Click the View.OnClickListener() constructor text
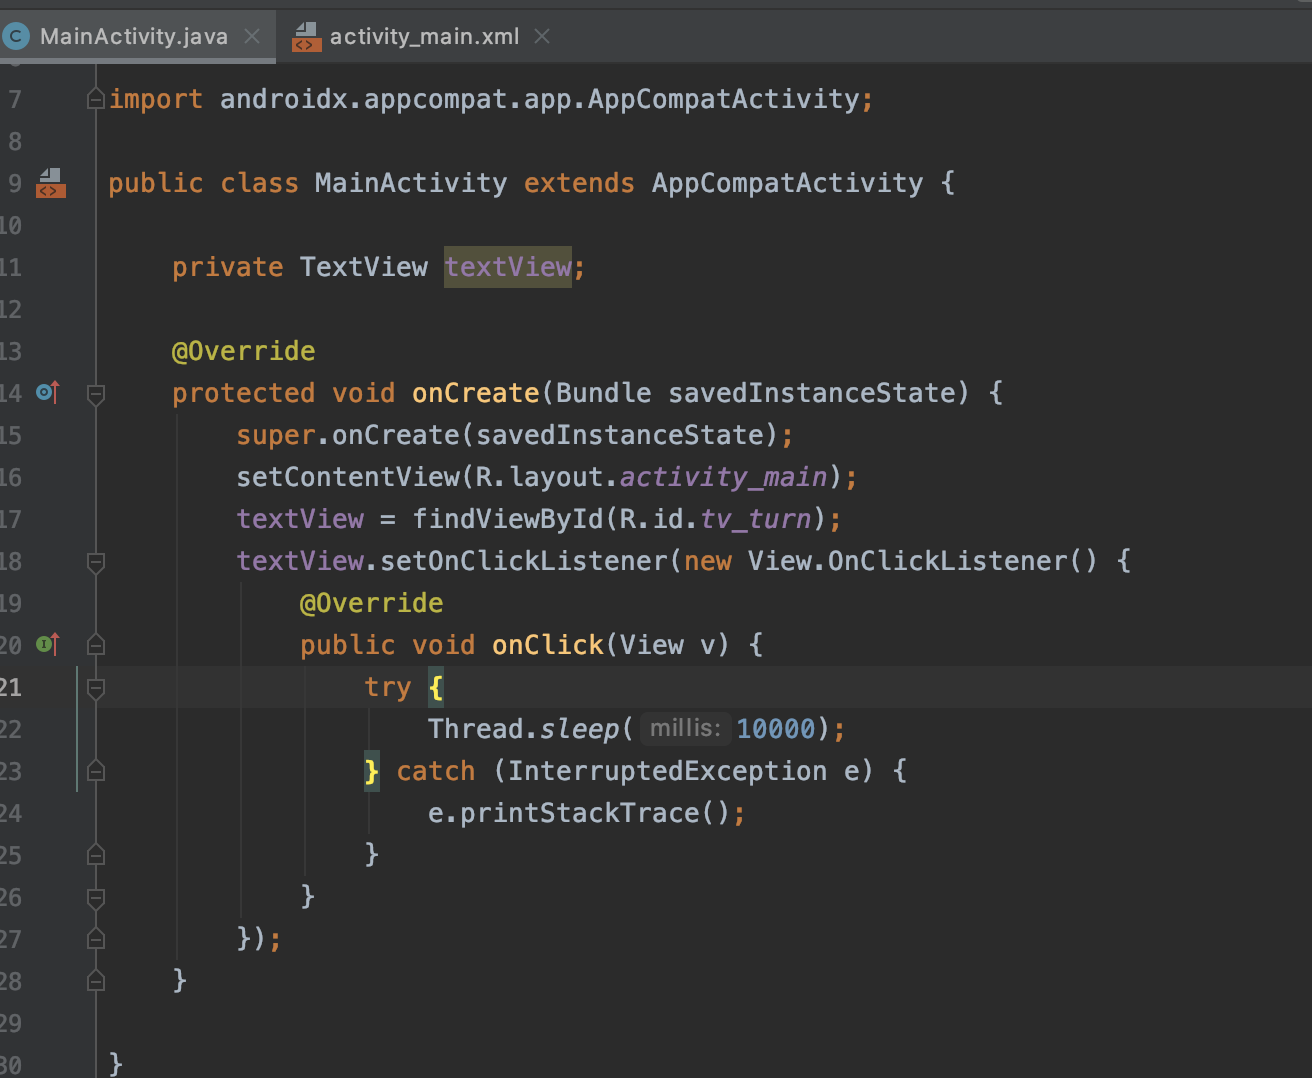The image size is (1312, 1078). 922,561
